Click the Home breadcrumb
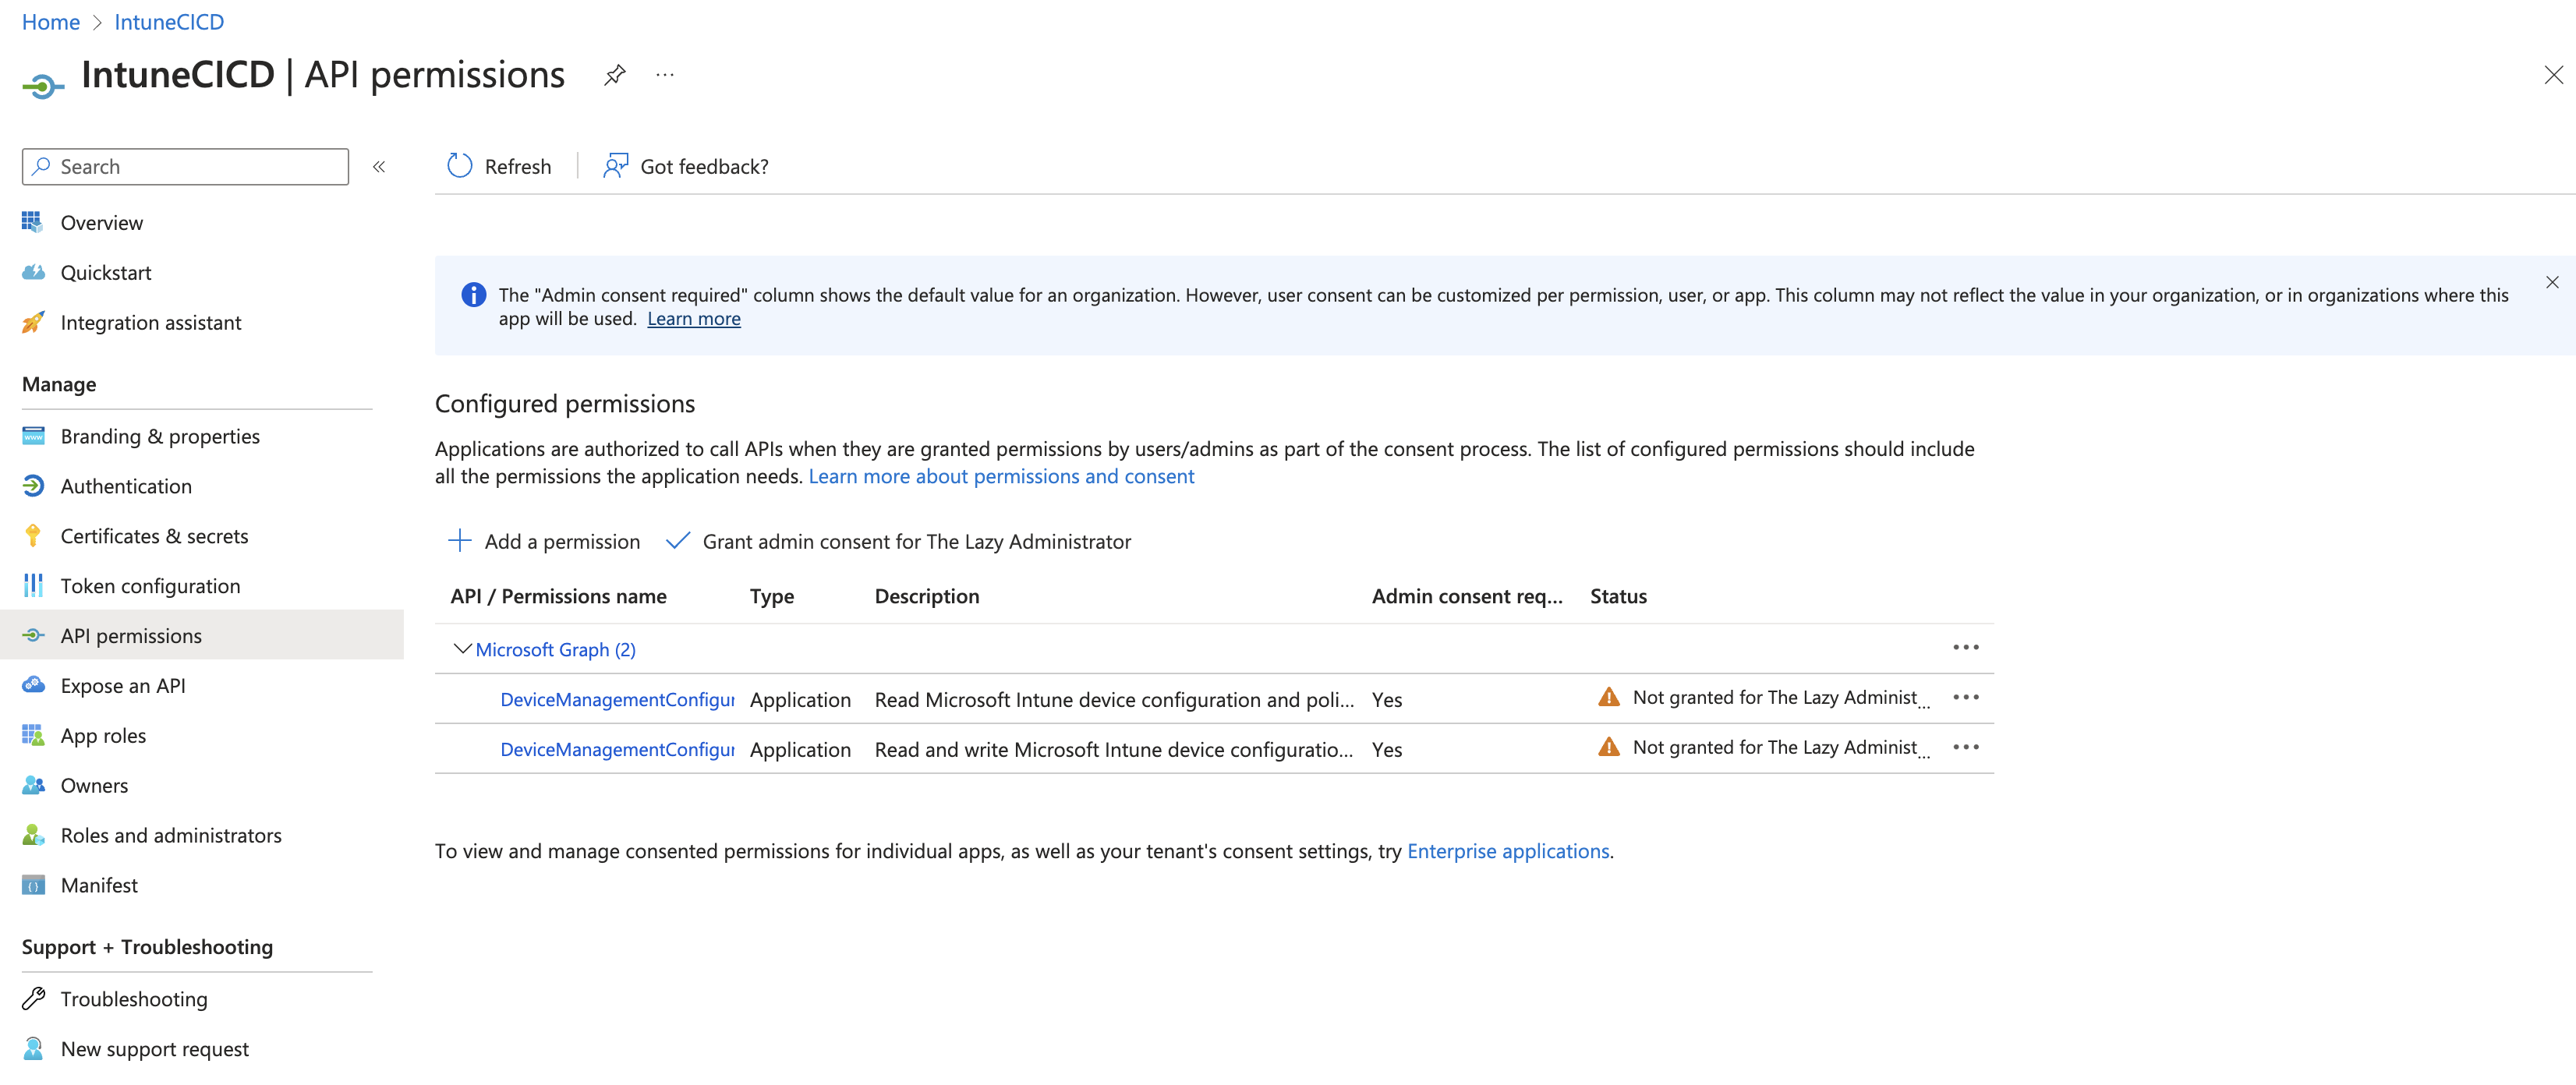2576x1085 pixels. (51, 22)
